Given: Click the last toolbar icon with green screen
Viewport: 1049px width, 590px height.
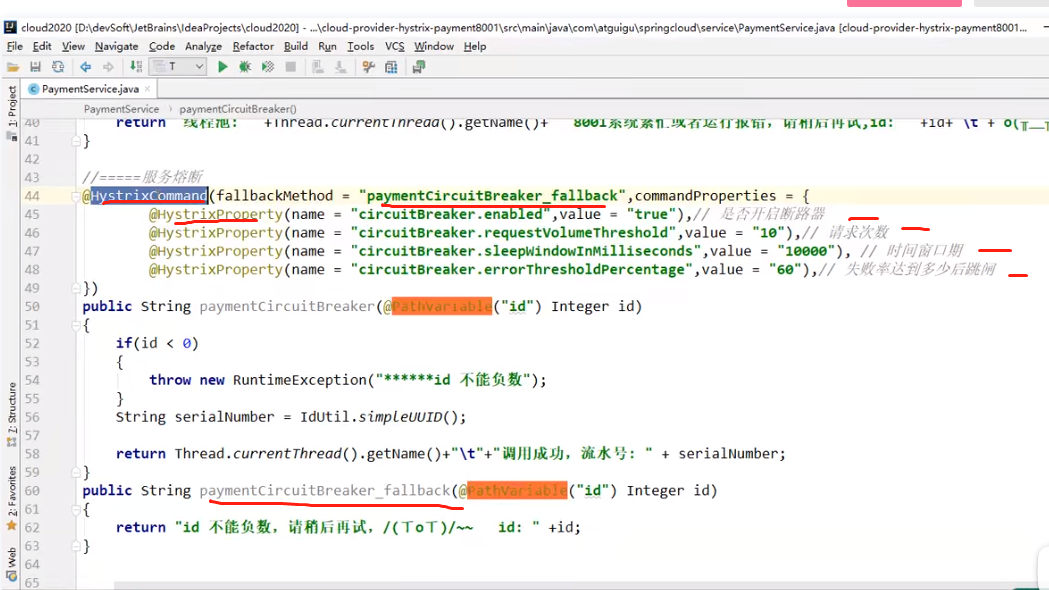Looking at the screenshot, I should coord(419,67).
